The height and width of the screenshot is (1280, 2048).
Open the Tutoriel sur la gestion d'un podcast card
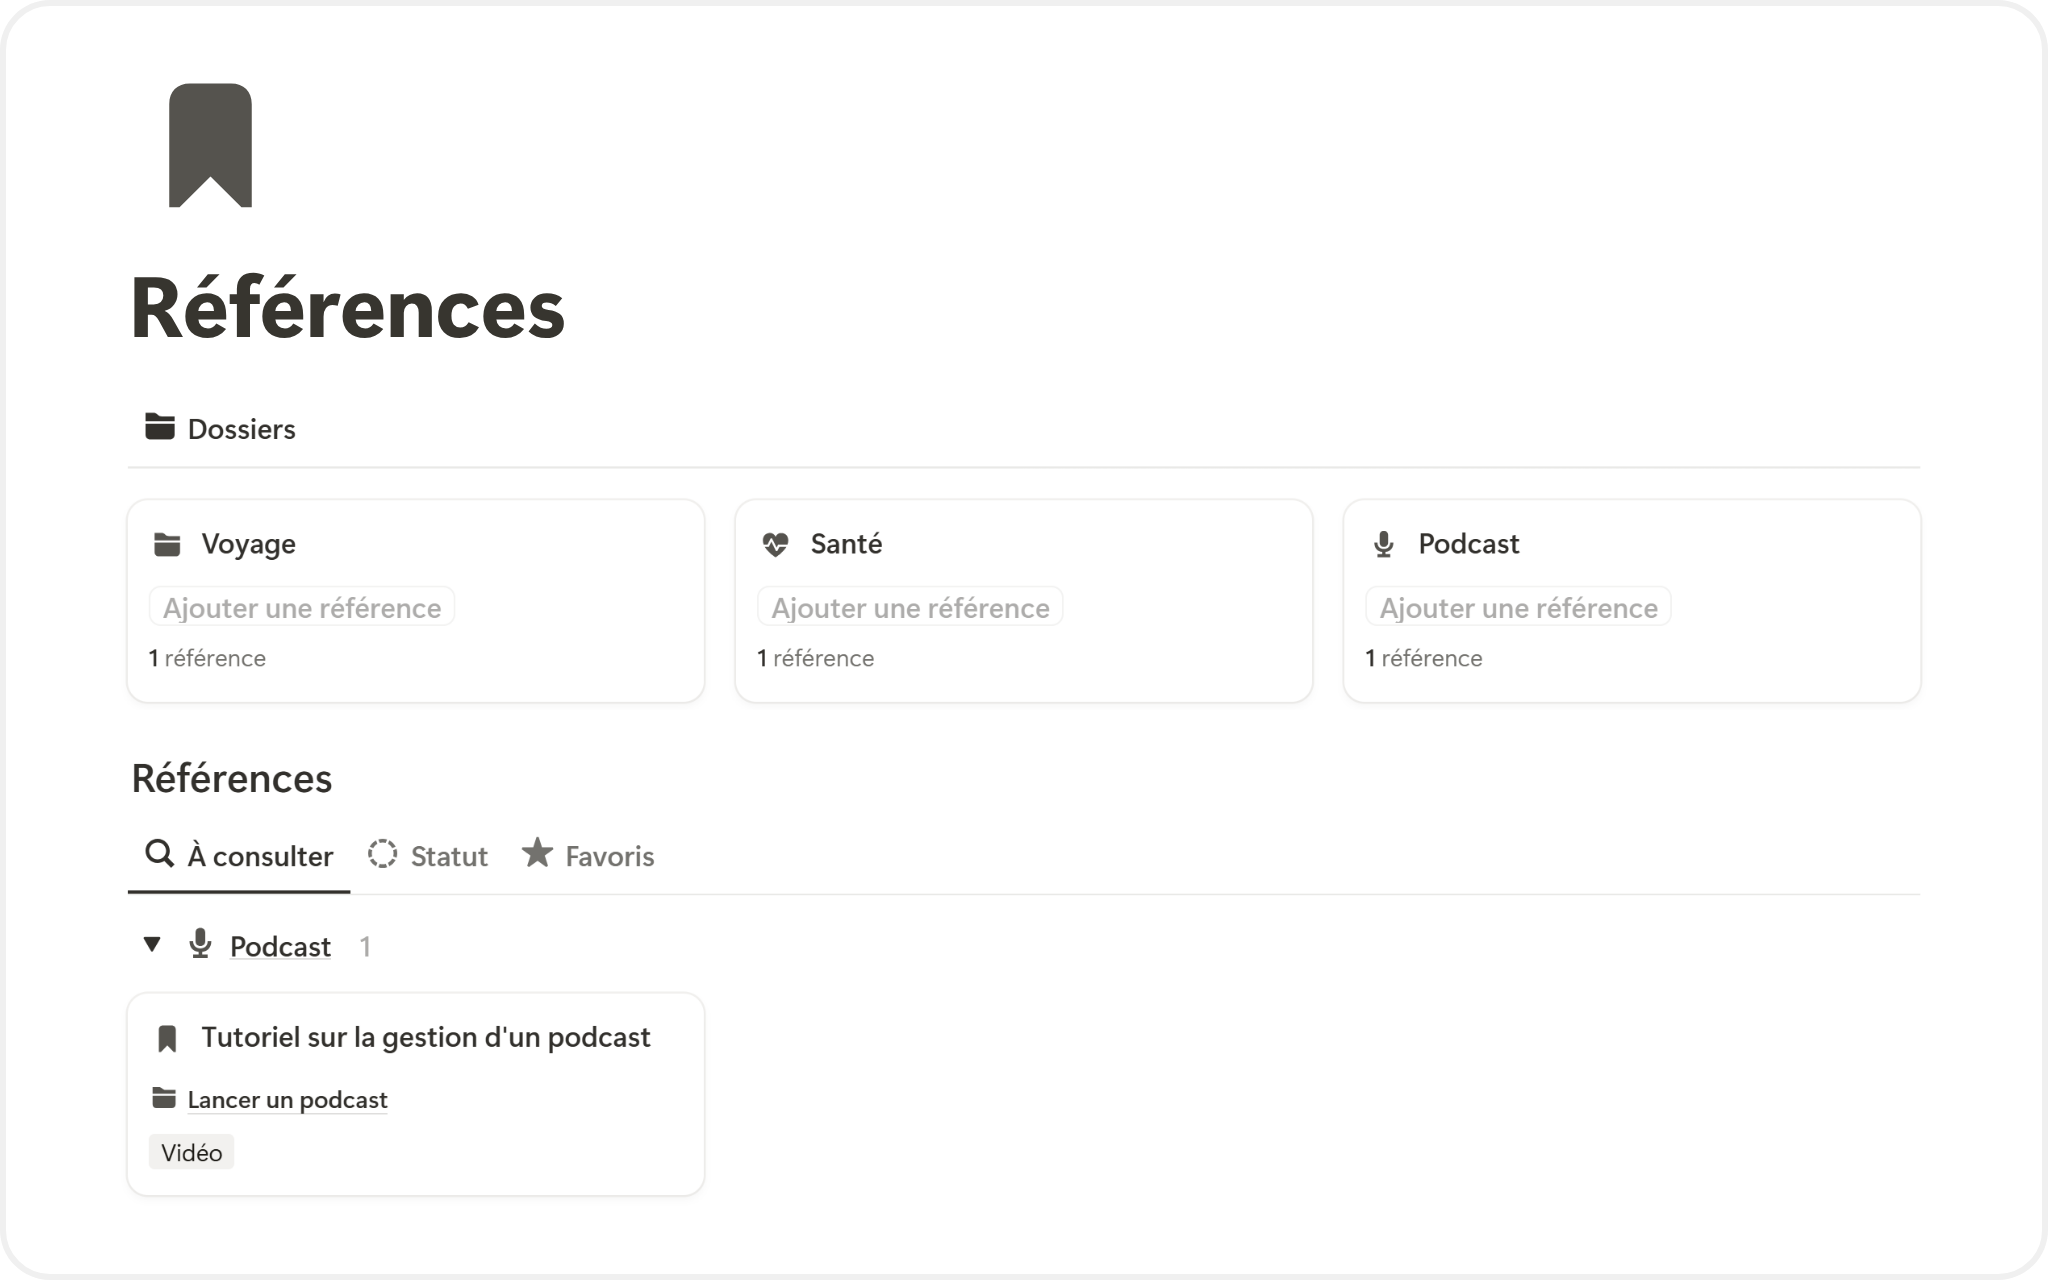point(426,1038)
